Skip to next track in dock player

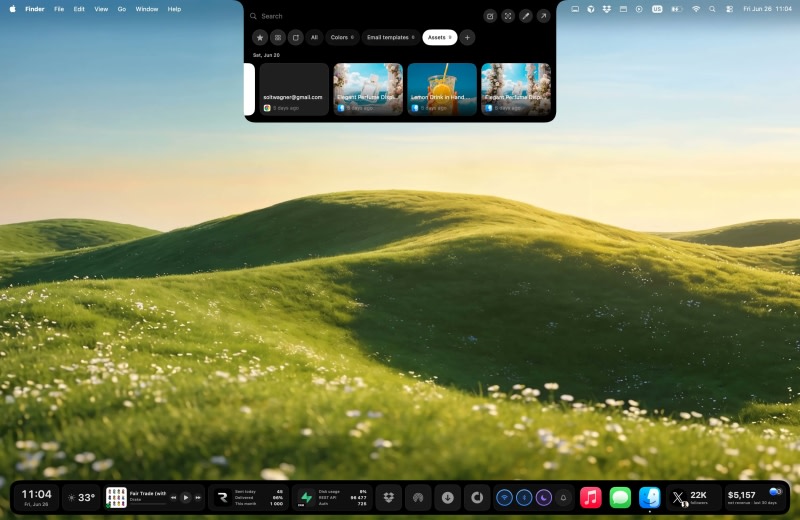[198, 498]
